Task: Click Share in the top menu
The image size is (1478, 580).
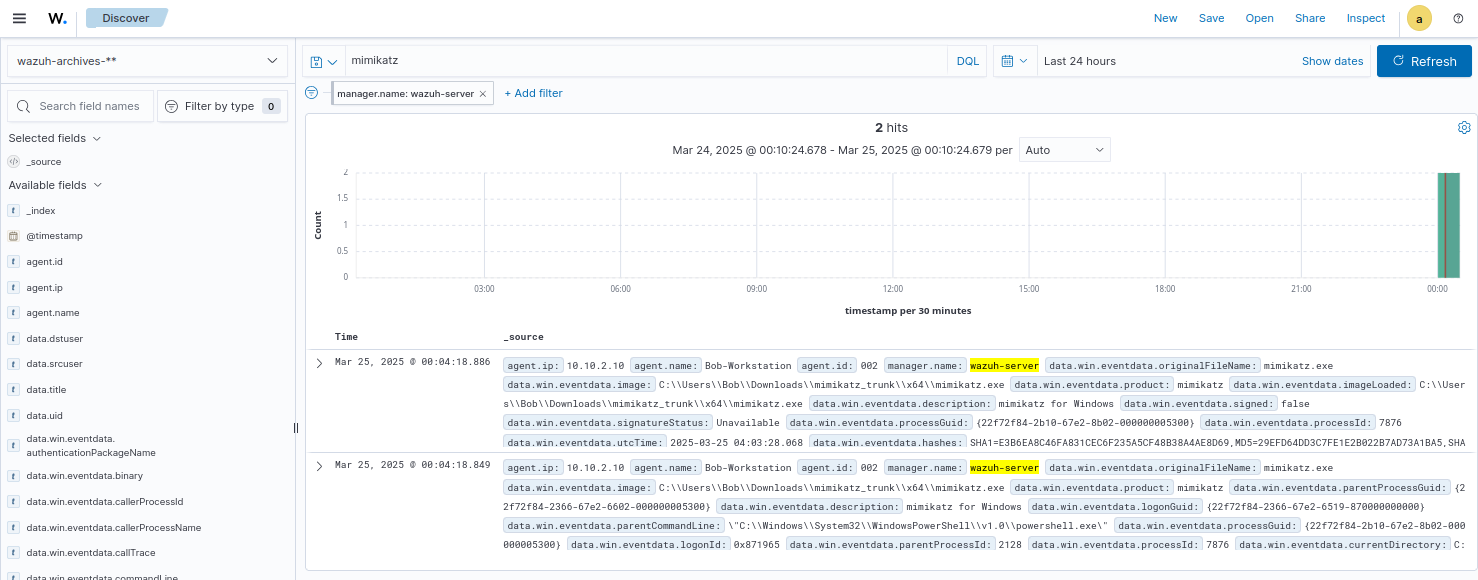Action: [x=1309, y=18]
